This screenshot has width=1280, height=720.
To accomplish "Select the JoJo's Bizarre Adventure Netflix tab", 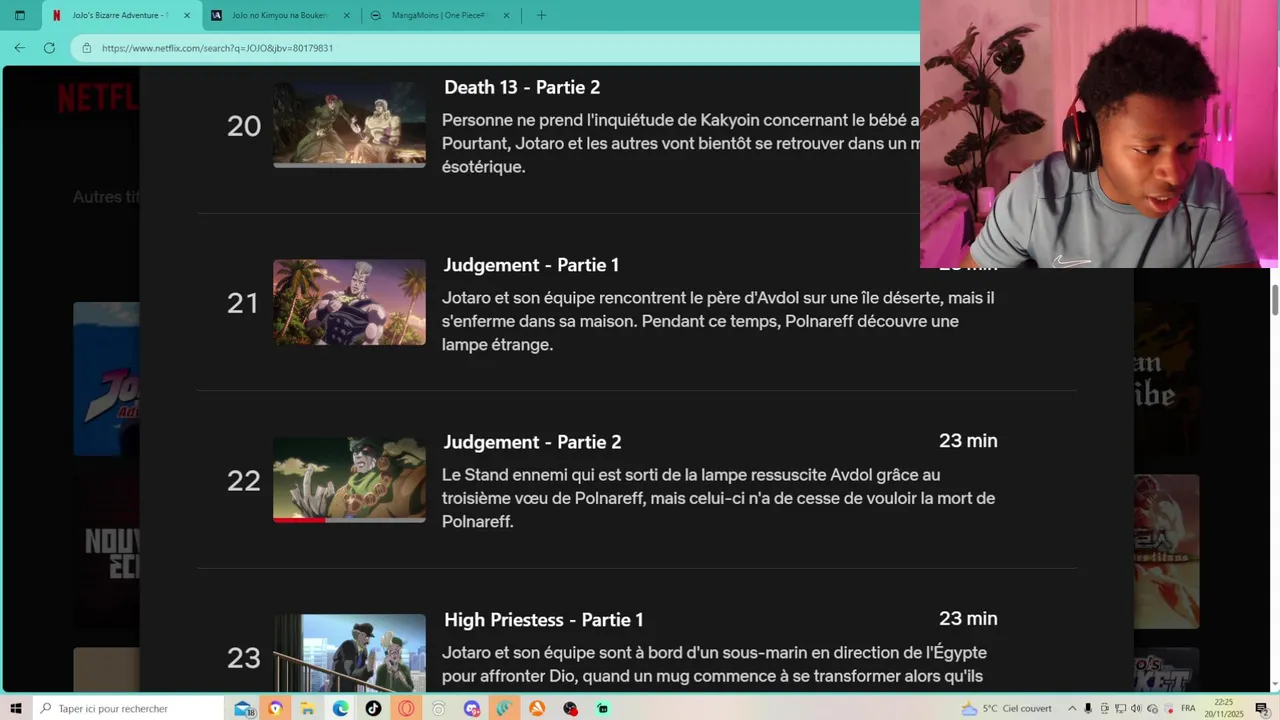I will coord(120,15).
